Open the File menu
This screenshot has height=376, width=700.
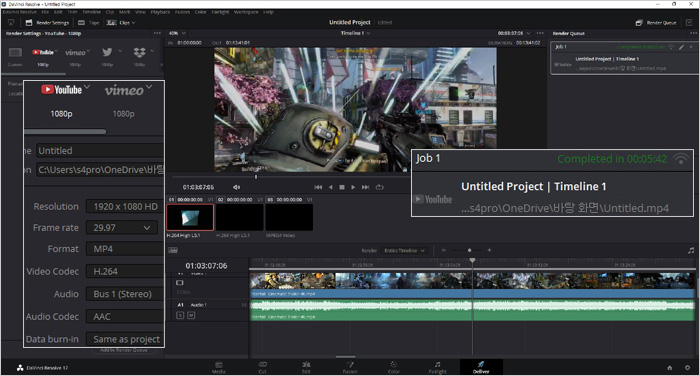pos(45,12)
